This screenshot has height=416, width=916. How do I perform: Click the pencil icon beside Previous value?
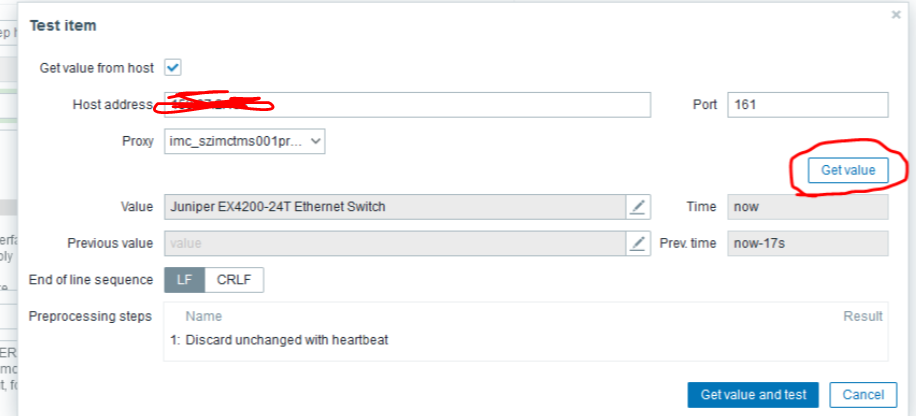tap(638, 243)
